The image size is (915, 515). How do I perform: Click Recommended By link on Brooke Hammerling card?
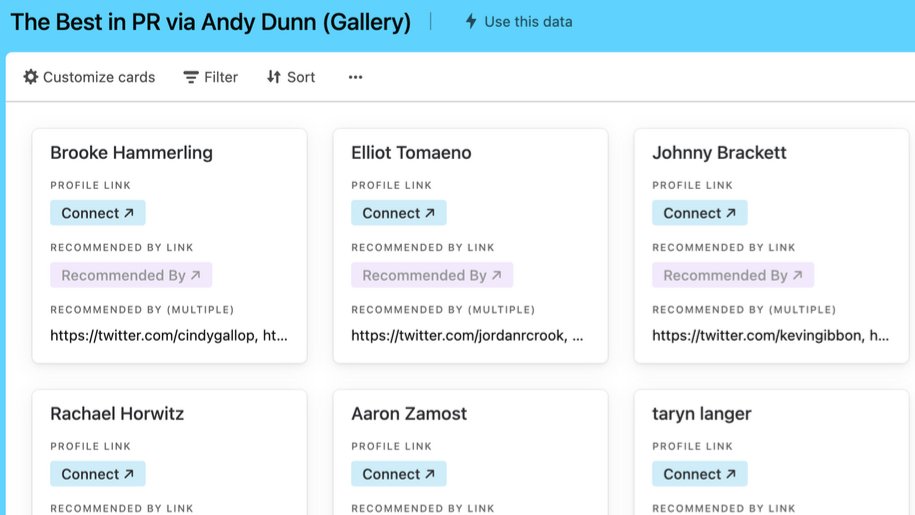pyautogui.click(x=131, y=275)
